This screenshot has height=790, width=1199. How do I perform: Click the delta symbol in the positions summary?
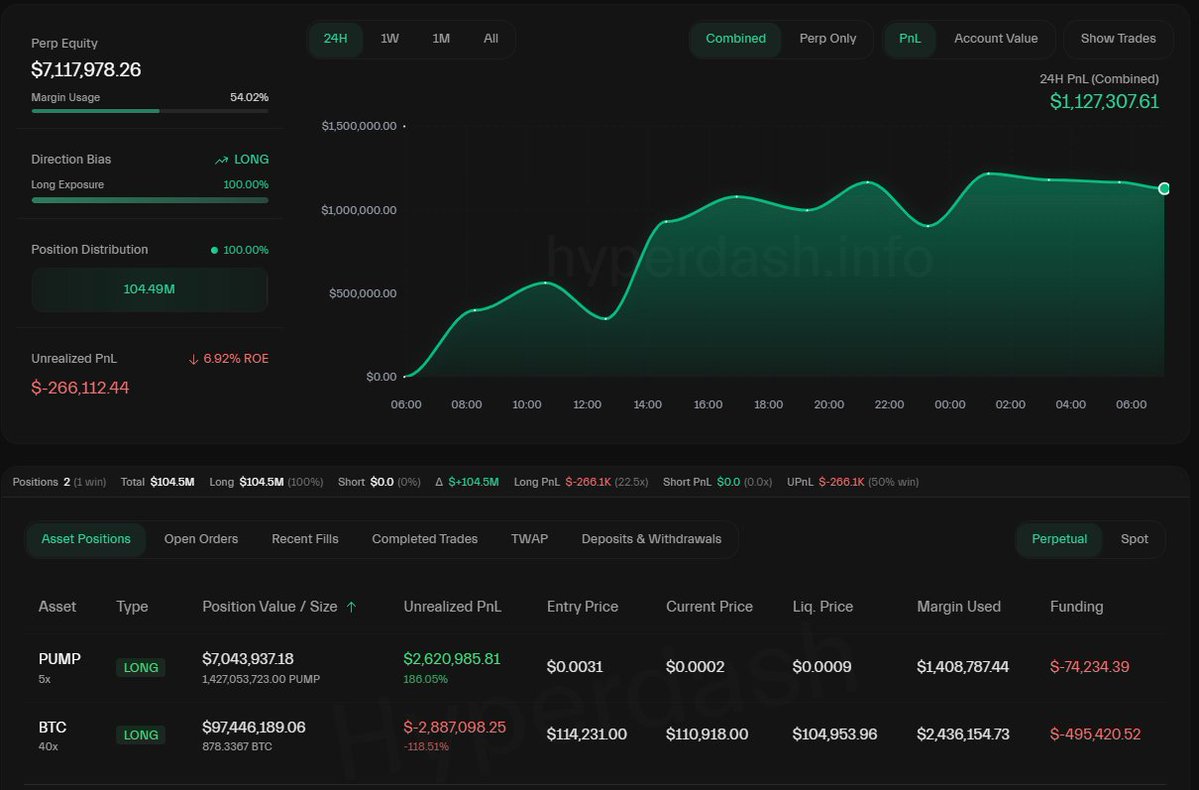pyautogui.click(x=439, y=483)
